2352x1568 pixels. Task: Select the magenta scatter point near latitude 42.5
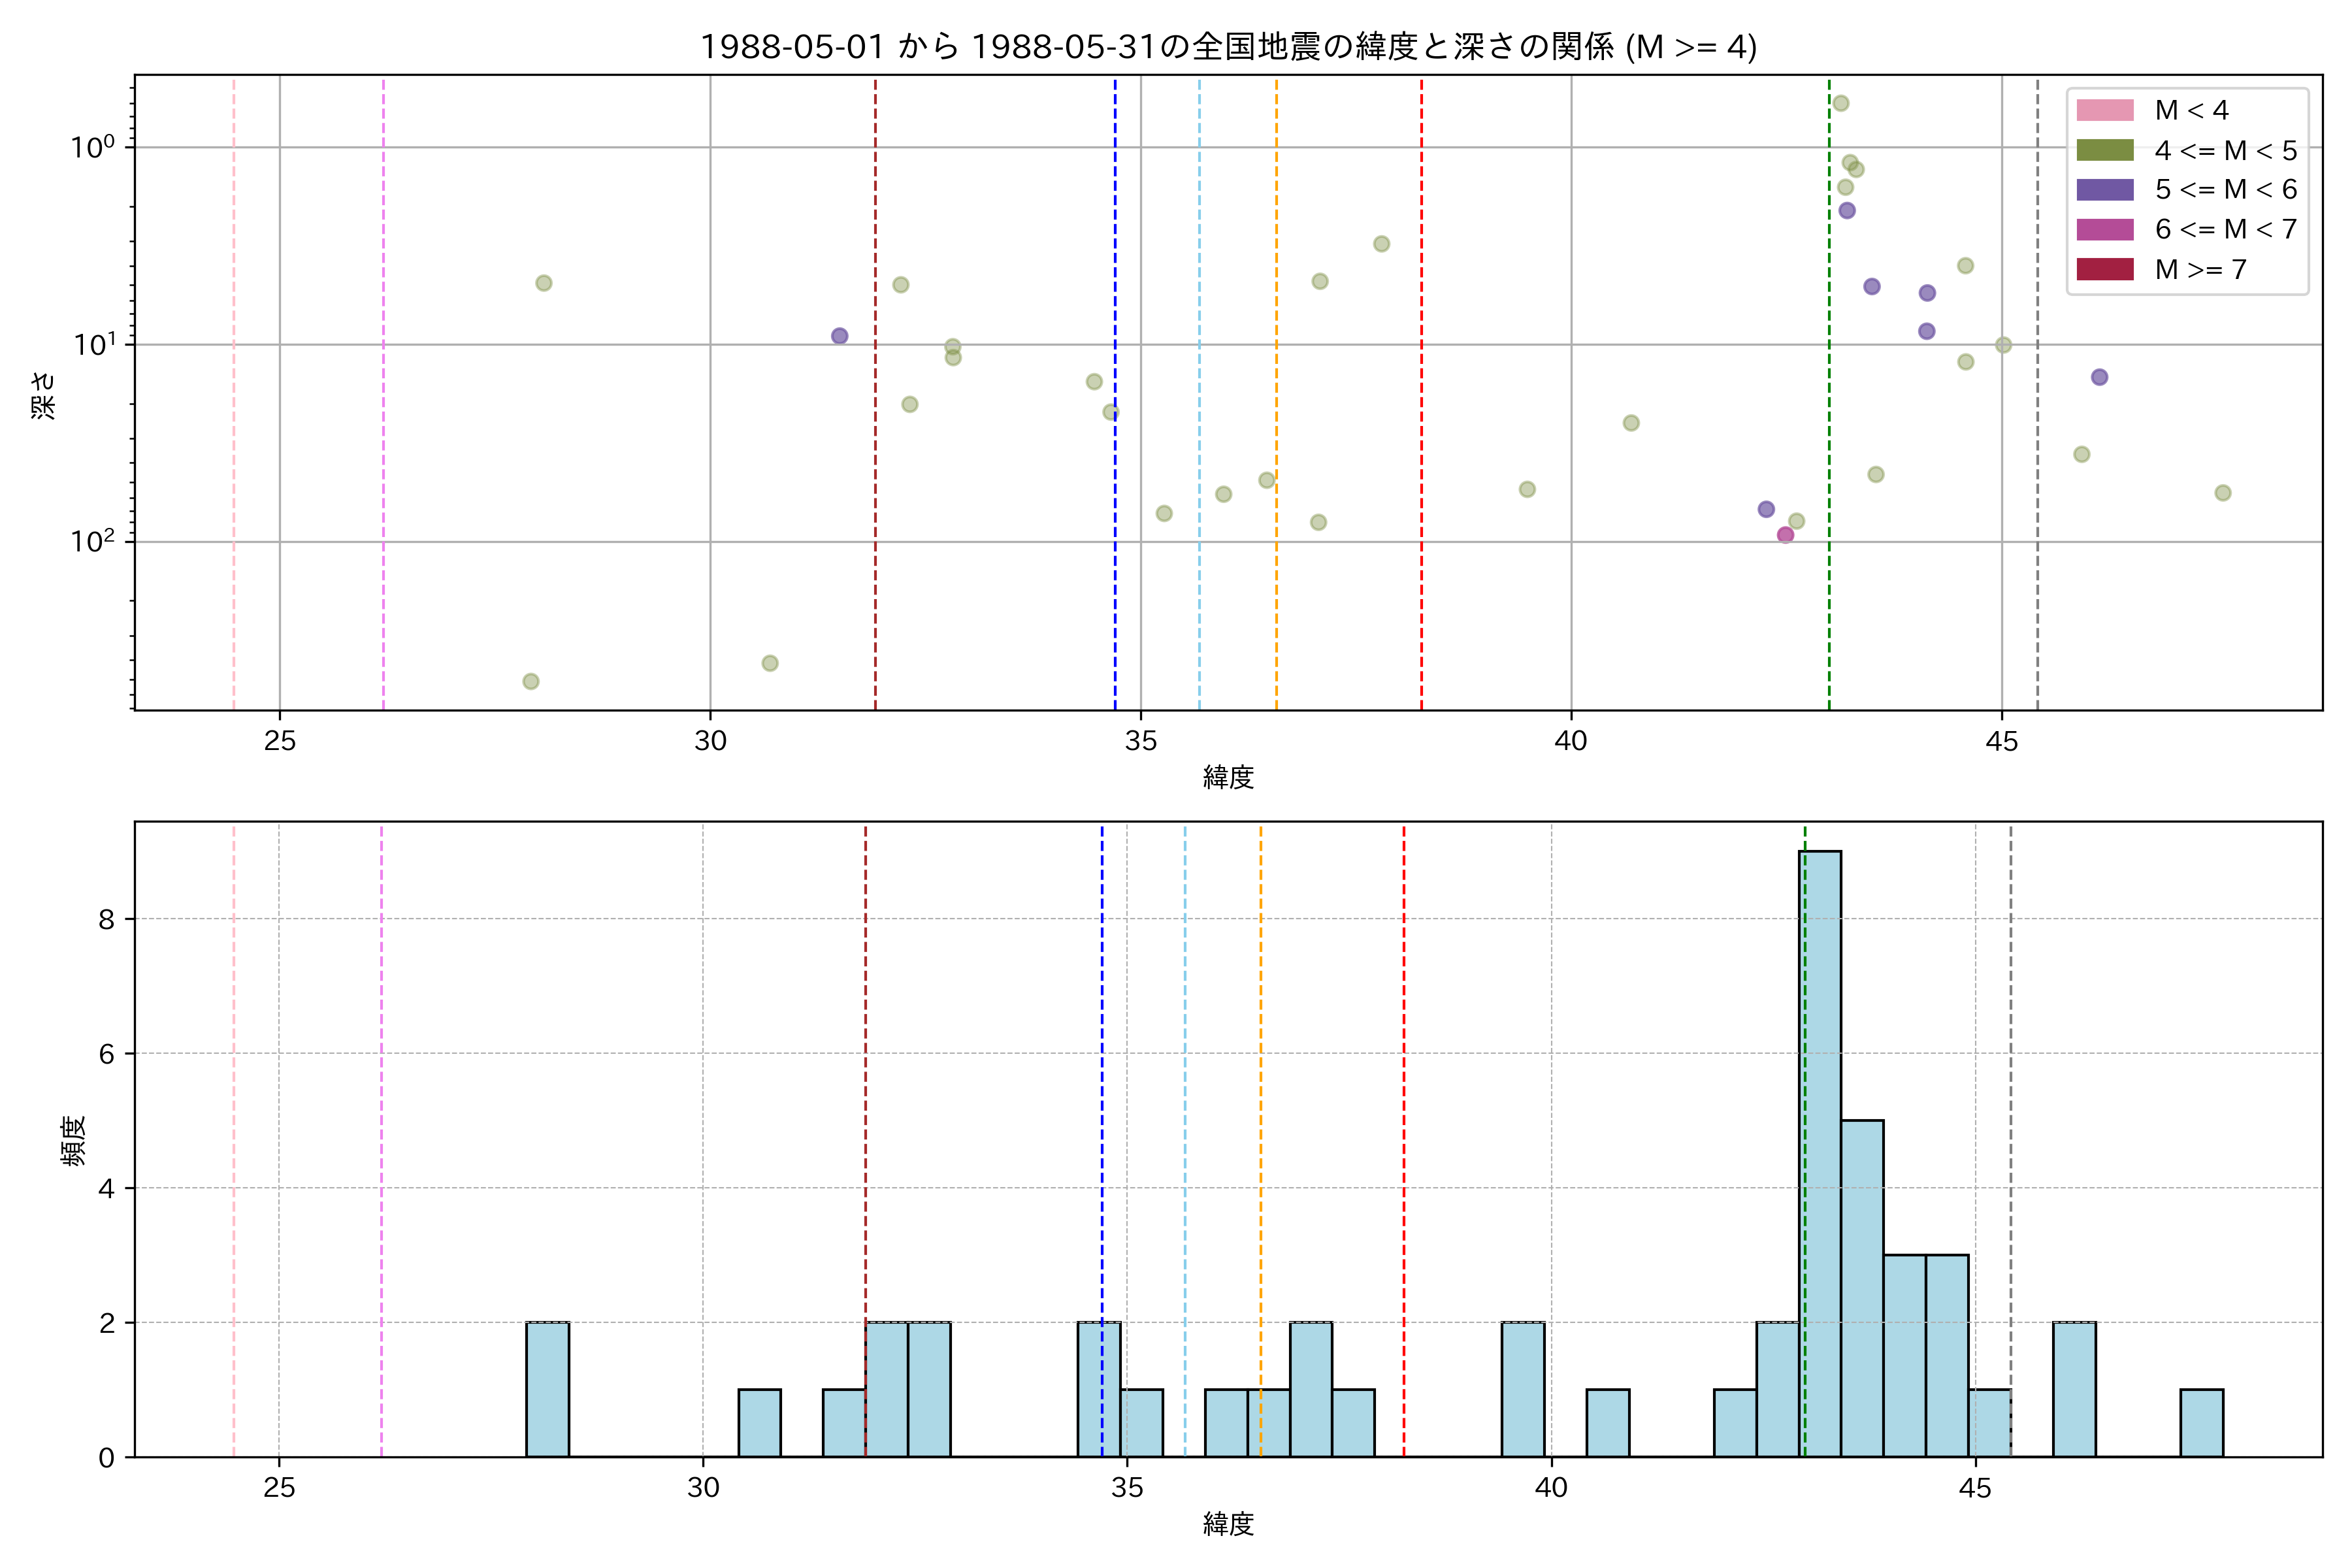[x=1785, y=535]
